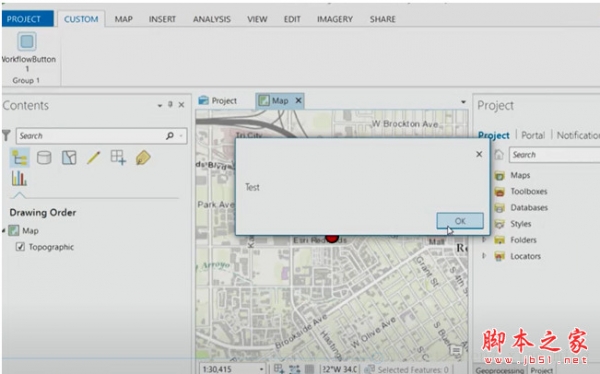Select List By Charts icon

[x=19, y=178]
